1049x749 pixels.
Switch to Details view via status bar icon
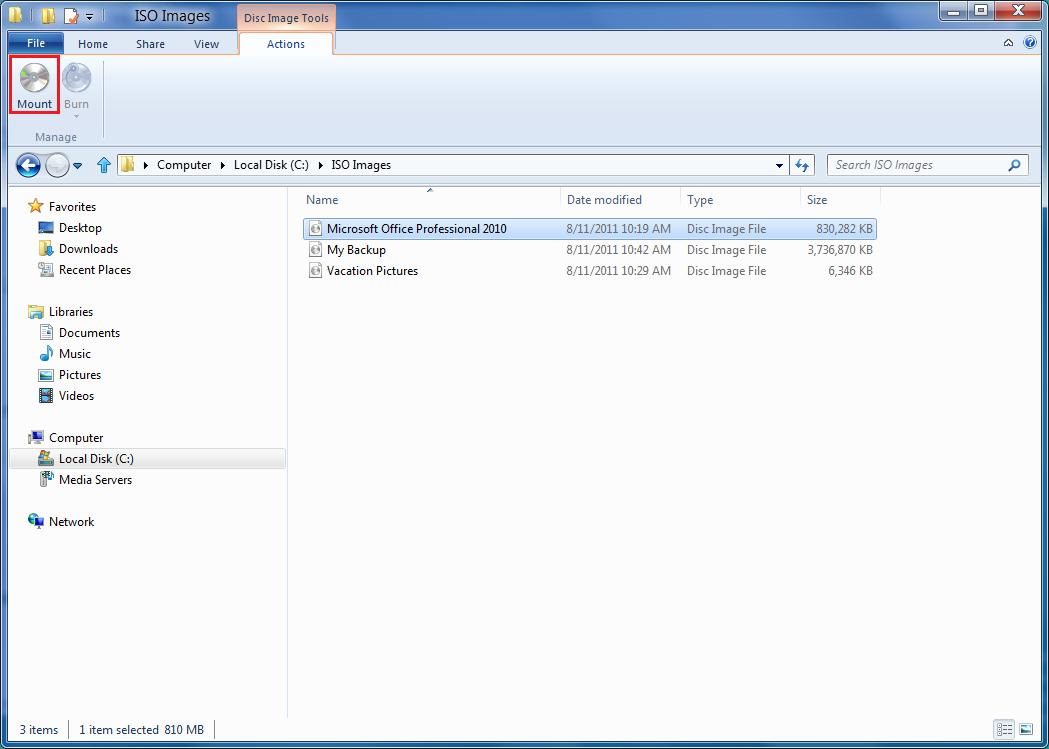1004,729
